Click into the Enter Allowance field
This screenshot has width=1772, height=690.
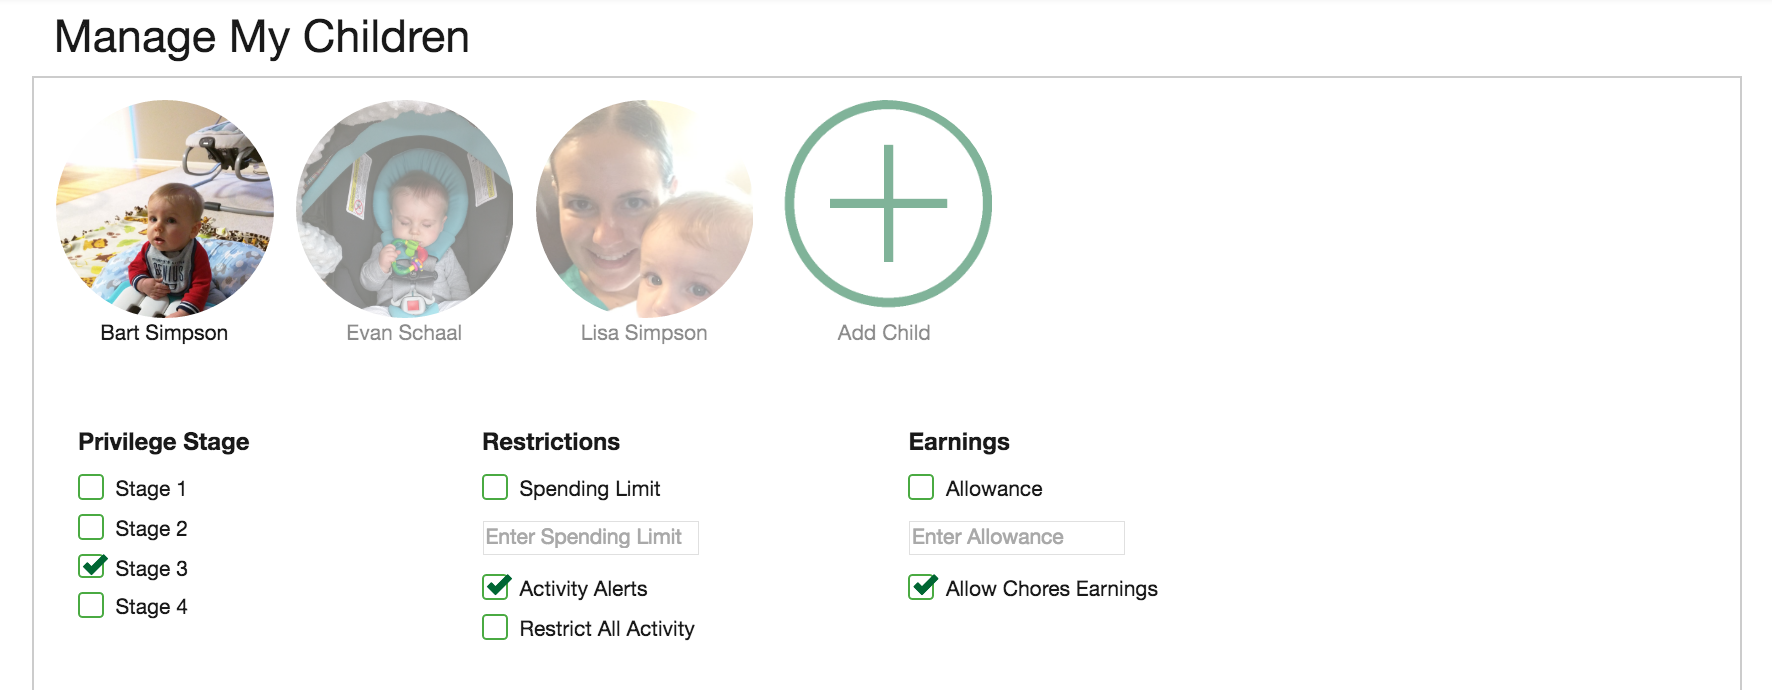coord(1016,537)
